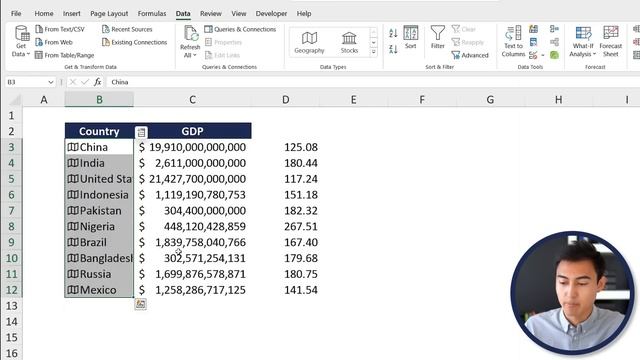Select column C header
Screen dimensions: 640x360
pyautogui.click(x=192, y=100)
